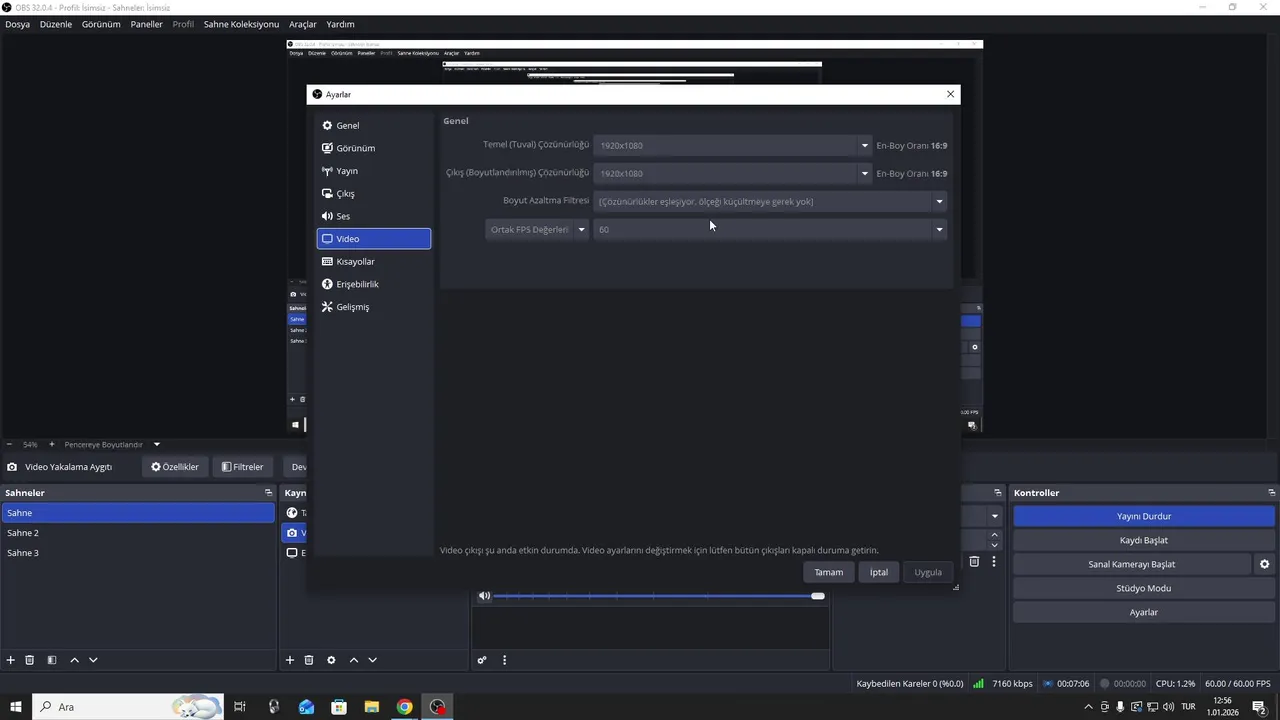Cancel settings with İptal button
The width and height of the screenshot is (1280, 720).
[x=878, y=572]
